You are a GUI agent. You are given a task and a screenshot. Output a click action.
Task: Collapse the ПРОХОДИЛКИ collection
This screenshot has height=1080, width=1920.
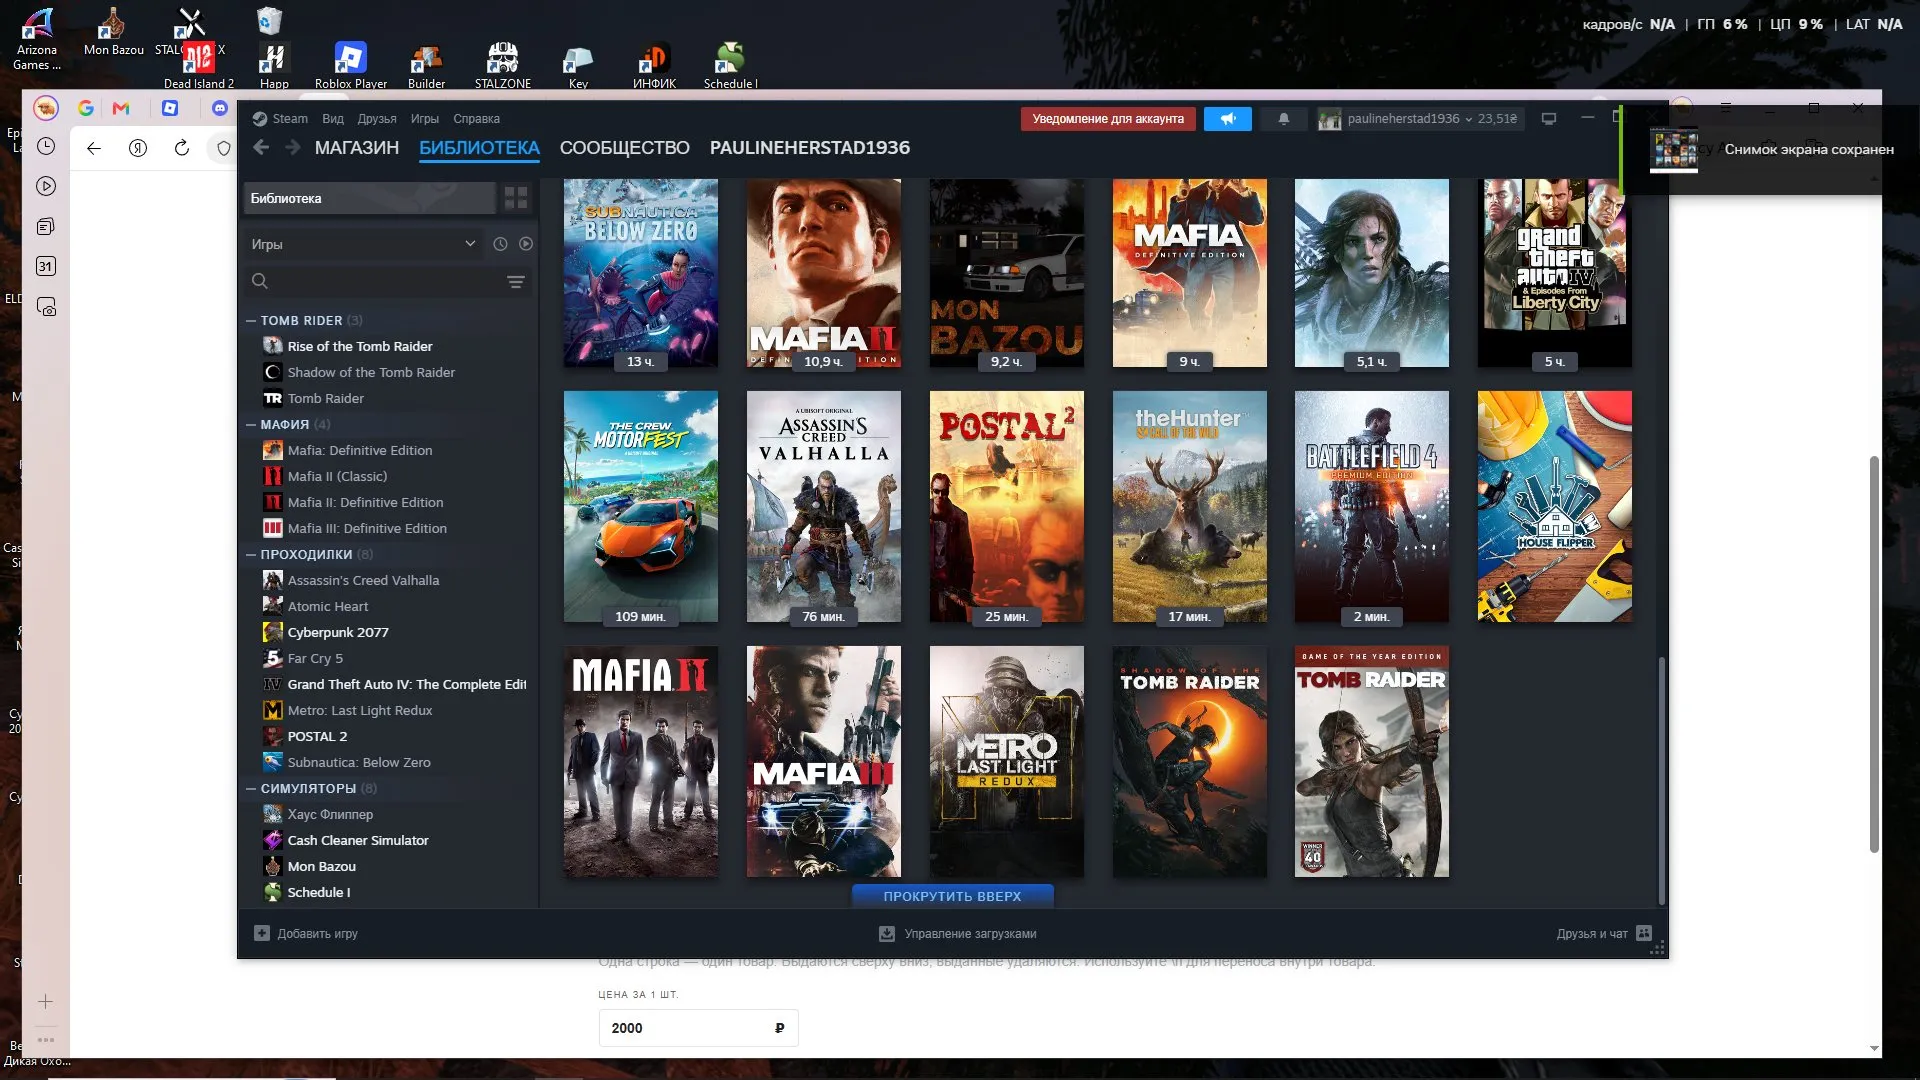tap(251, 555)
